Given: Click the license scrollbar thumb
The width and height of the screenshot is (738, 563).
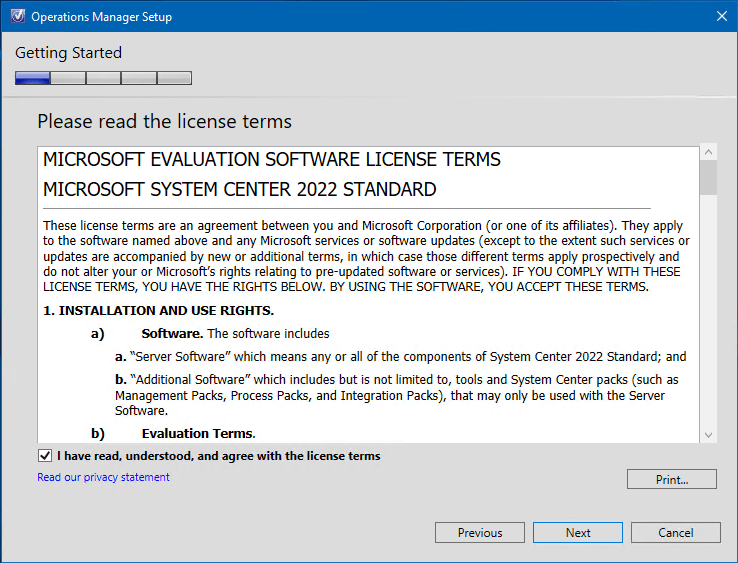Looking at the screenshot, I should pos(709,177).
